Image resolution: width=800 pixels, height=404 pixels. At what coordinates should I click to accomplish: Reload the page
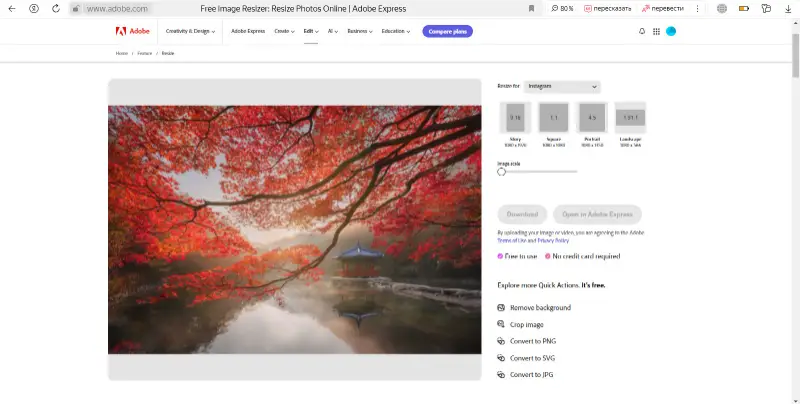[56, 9]
